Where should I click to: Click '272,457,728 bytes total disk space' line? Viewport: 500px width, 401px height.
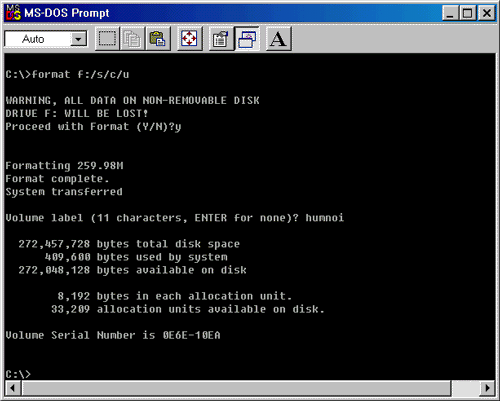tap(129, 244)
